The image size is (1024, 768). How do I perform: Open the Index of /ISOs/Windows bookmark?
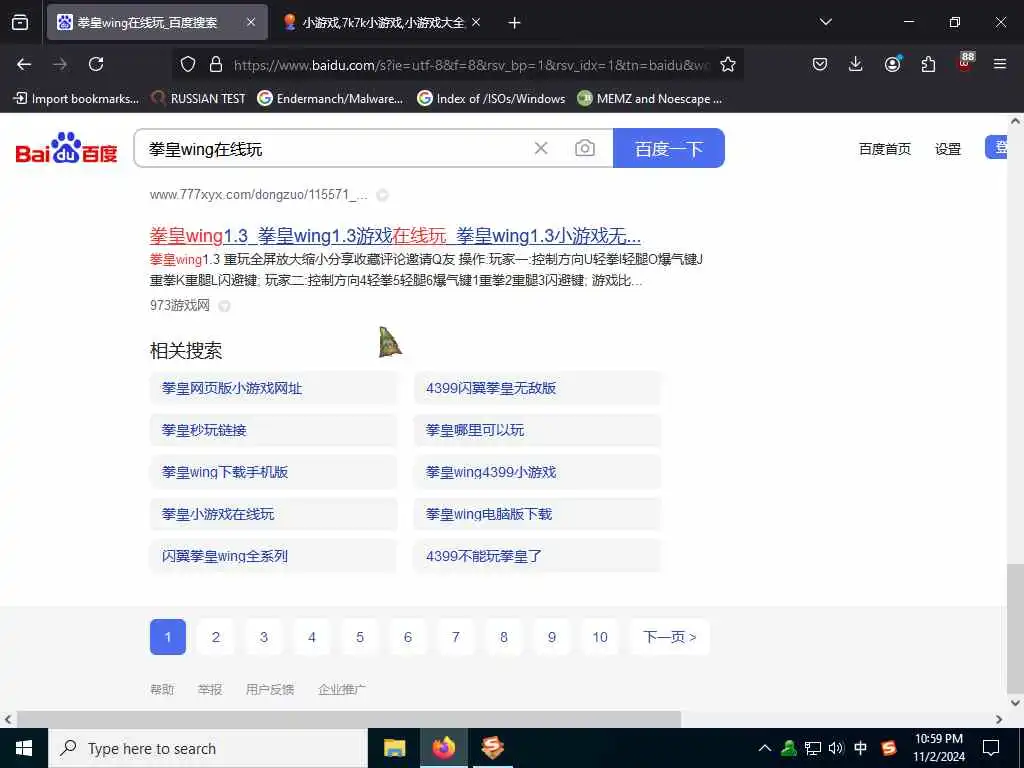tap(491, 99)
